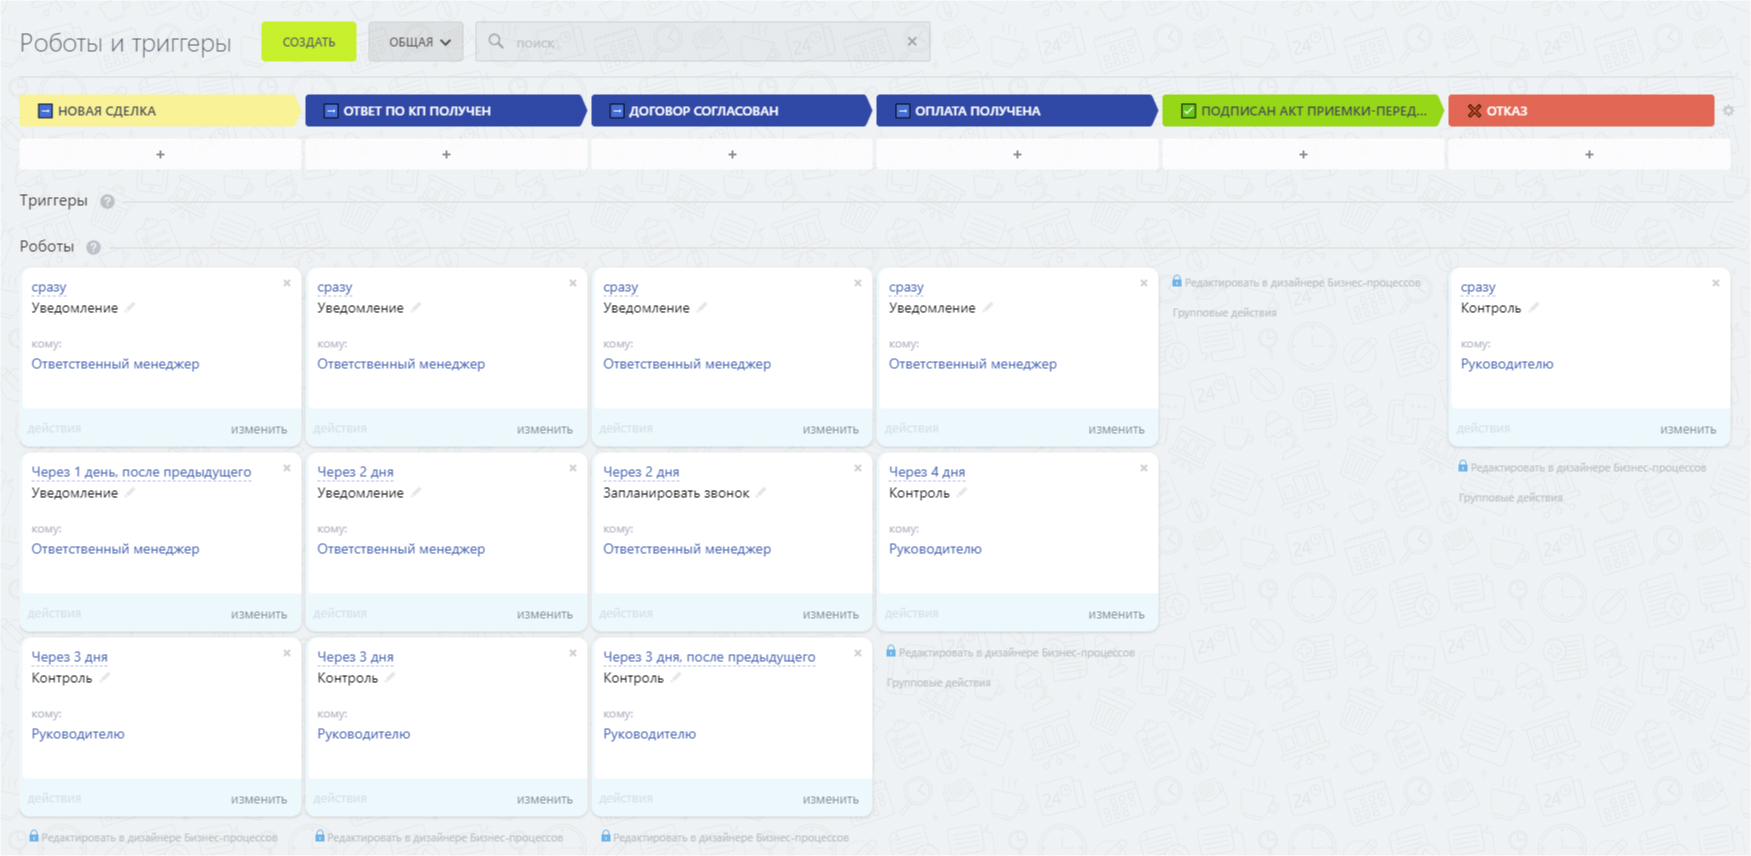Click изменить on the Запланировать звонок card

coord(830,614)
